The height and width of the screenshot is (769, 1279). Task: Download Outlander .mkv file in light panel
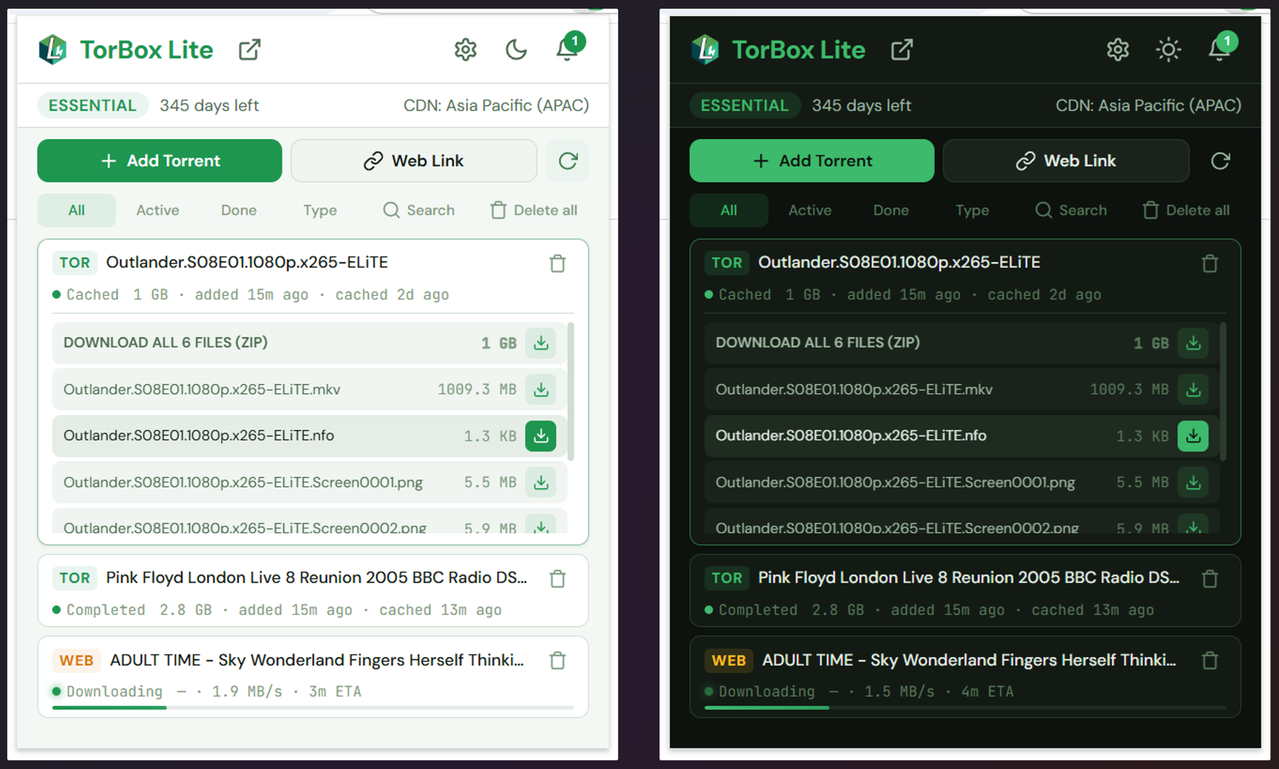click(541, 389)
